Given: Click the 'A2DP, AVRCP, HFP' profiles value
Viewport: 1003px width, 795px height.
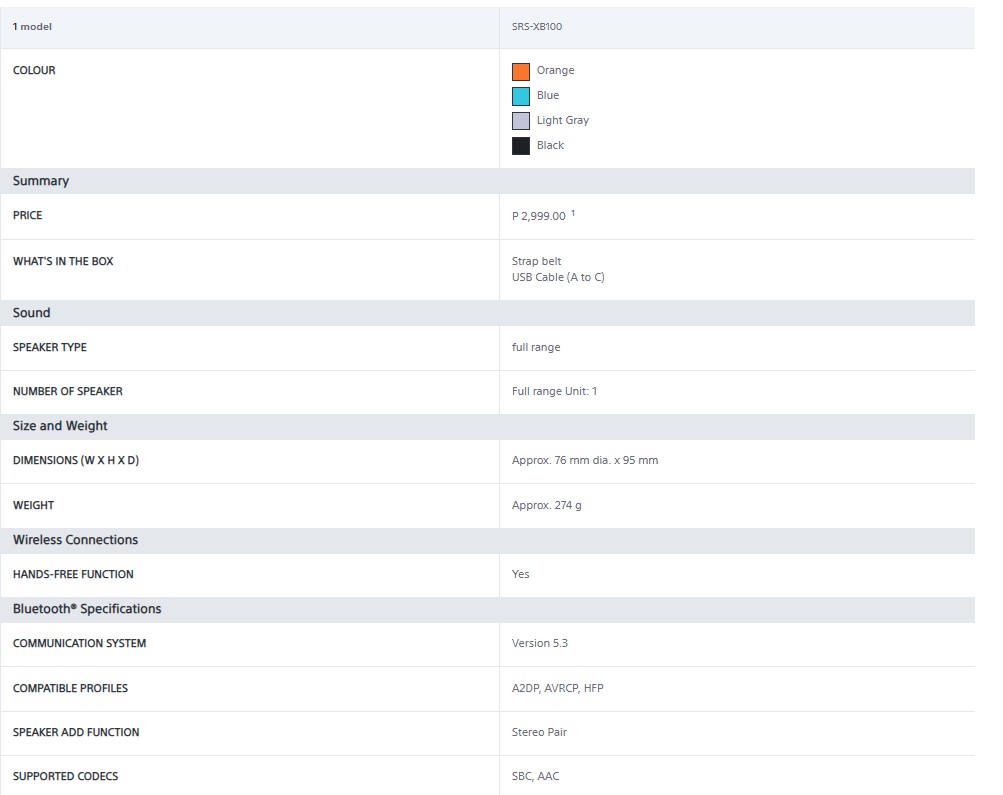Looking at the screenshot, I should tap(557, 688).
